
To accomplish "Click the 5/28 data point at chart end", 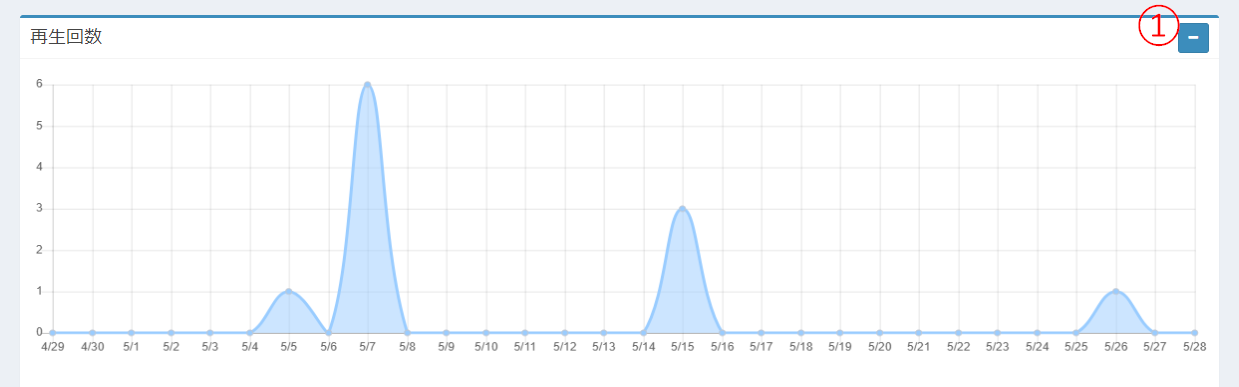I will [1194, 332].
